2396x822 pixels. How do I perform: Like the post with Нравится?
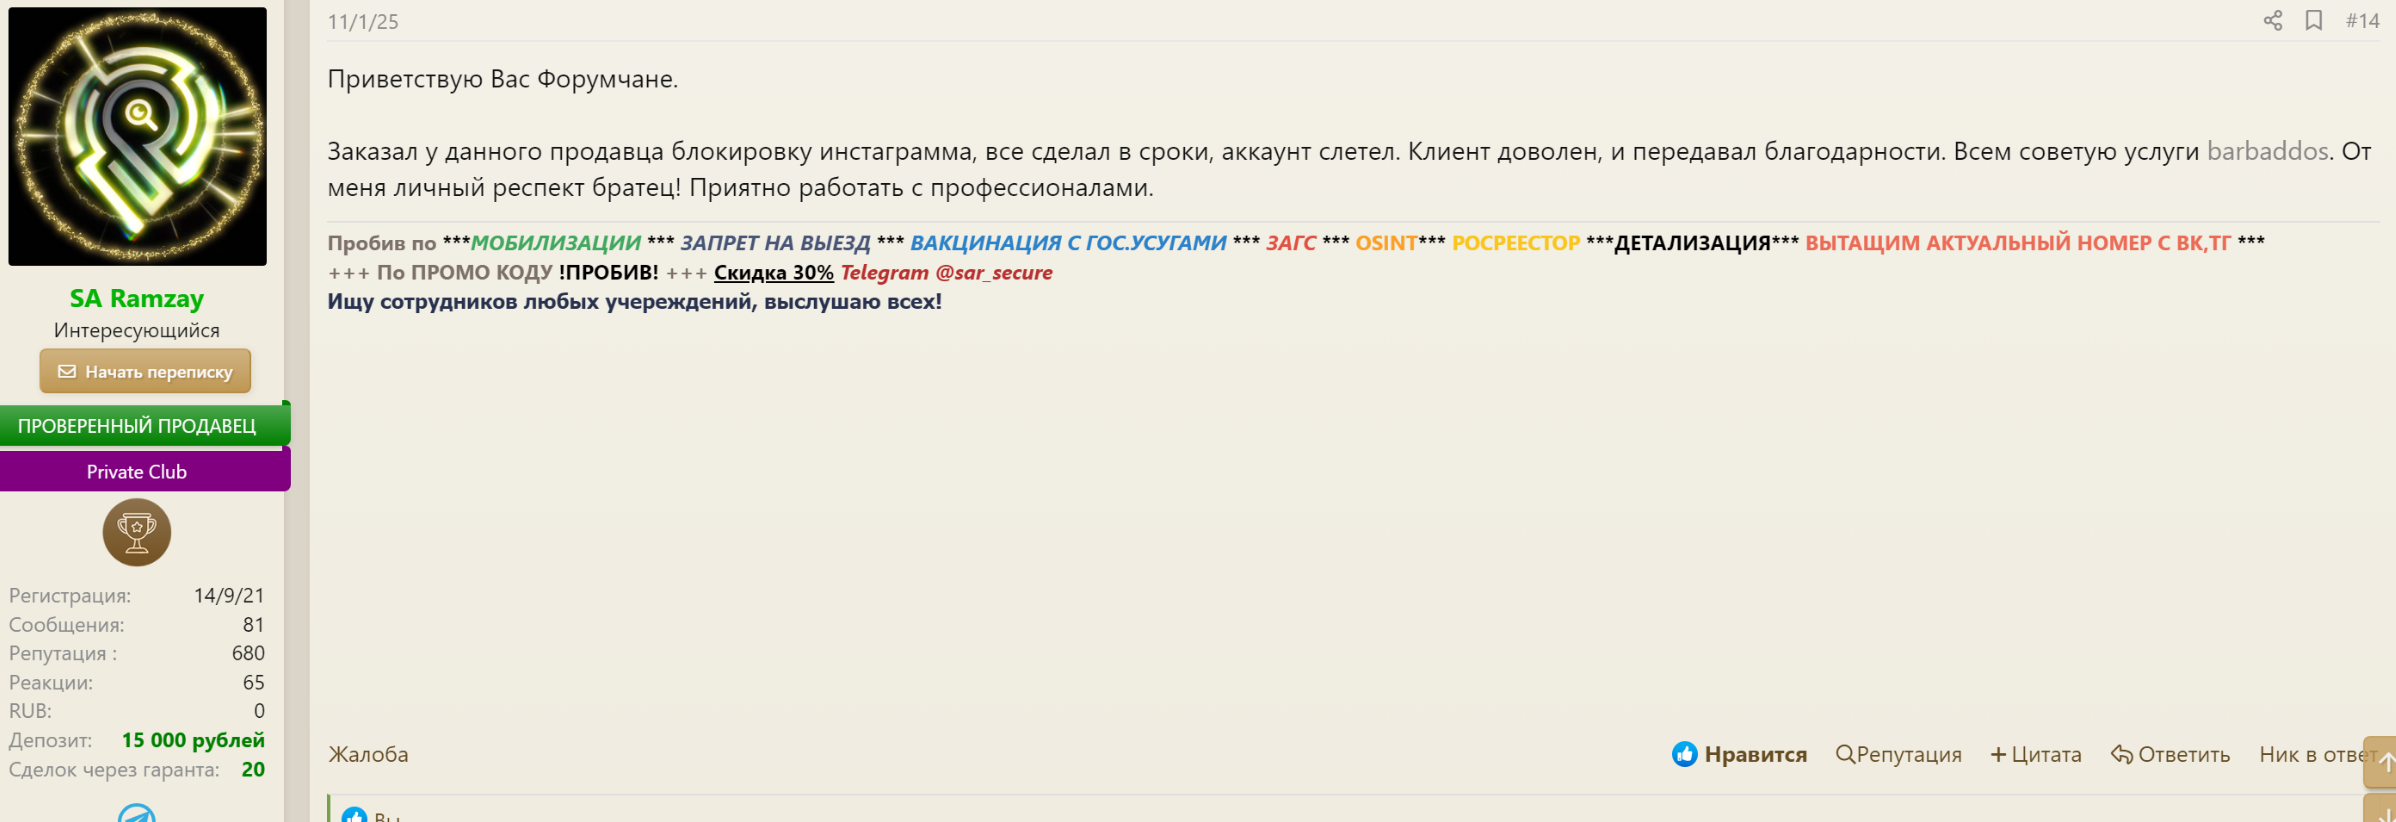(1740, 754)
